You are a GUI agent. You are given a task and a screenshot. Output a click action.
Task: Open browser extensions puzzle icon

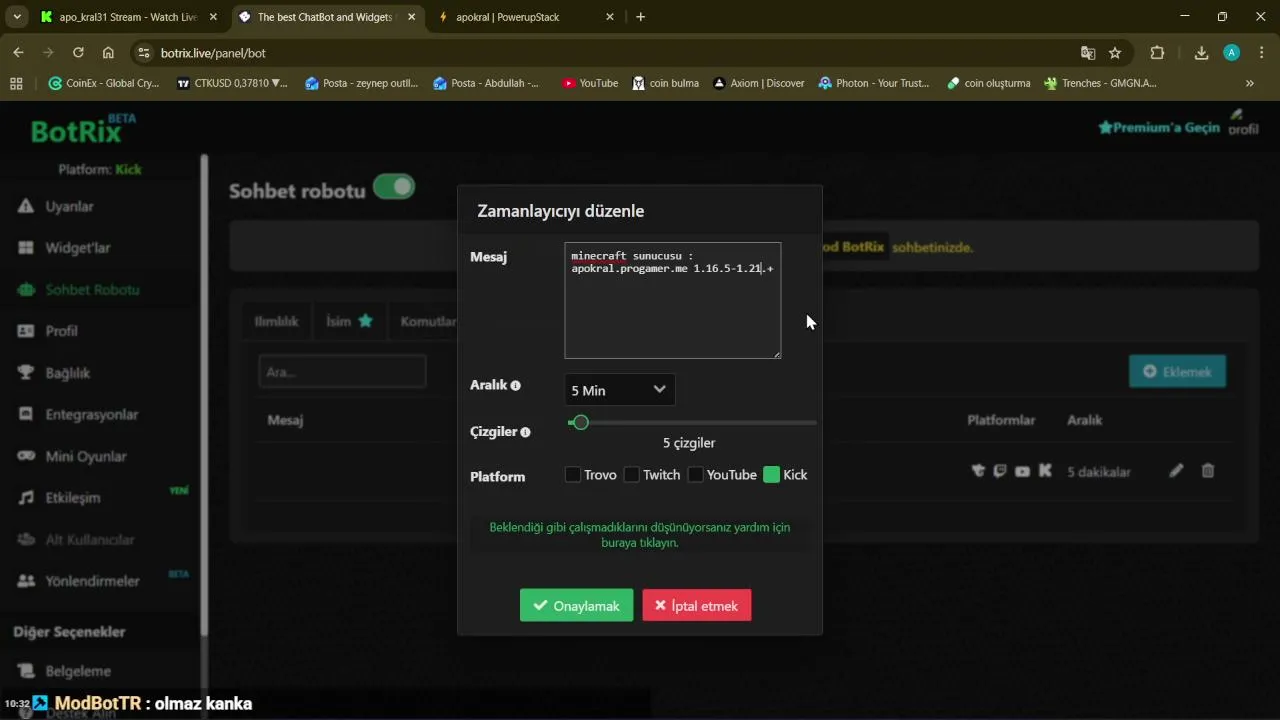(1157, 53)
